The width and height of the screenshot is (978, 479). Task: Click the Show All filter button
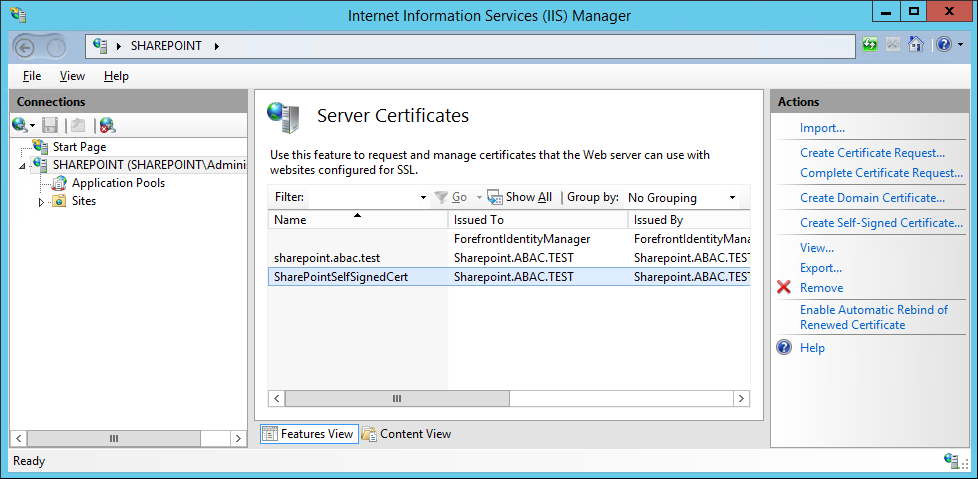coord(520,197)
